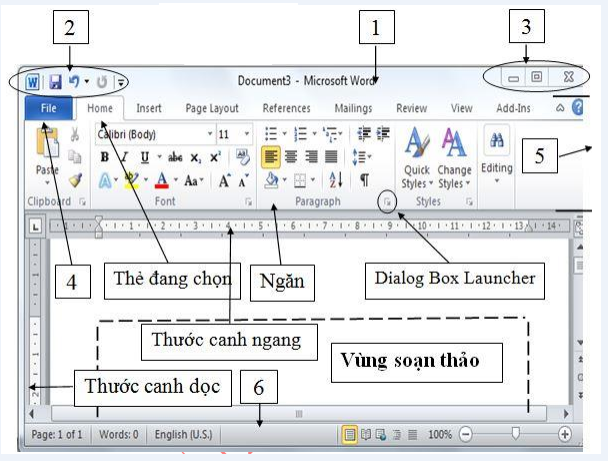Toggle Superscript formatting
This screenshot has height=461, width=608.
tap(215, 157)
